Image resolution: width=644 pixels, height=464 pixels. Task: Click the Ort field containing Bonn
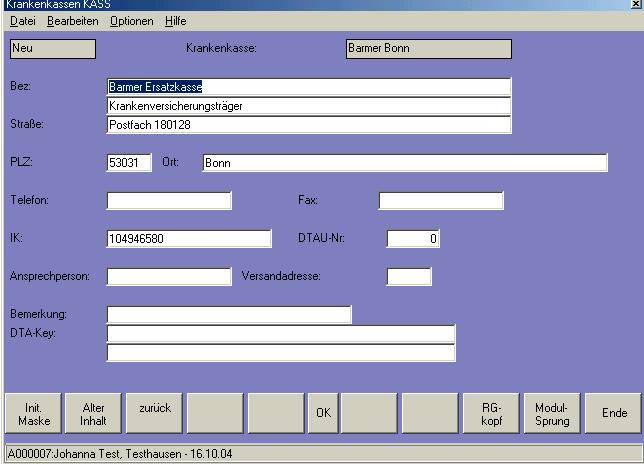[405, 163]
